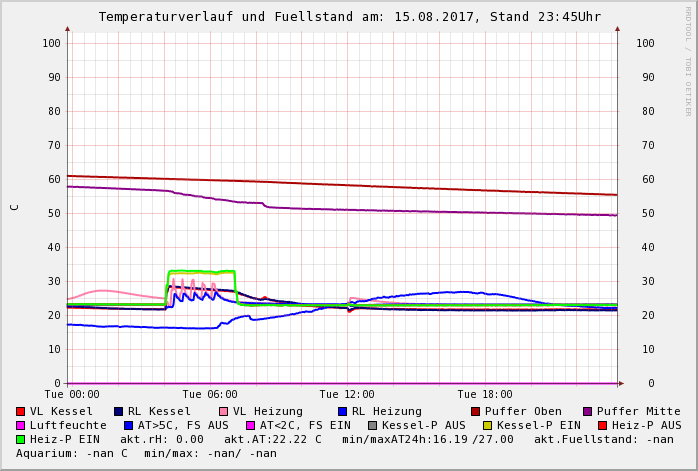Viewport: 698px width, 471px height.
Task: Click the dark blue RL Kessel swatch
Action: [118, 411]
